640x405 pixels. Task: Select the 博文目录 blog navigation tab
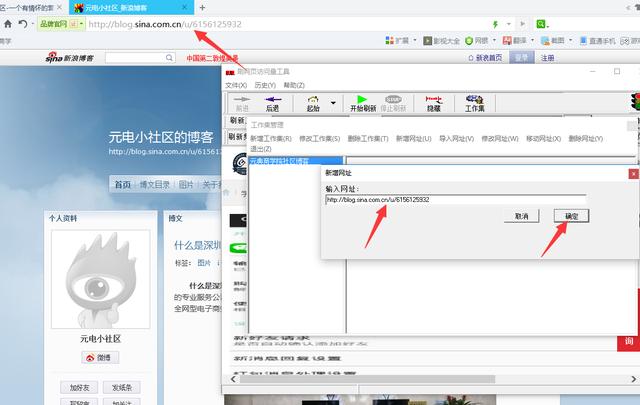(155, 185)
